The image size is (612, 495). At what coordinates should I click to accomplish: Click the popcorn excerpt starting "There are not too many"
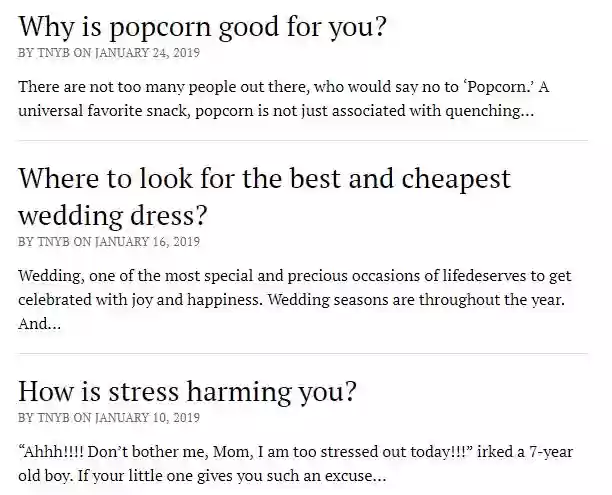tap(284, 98)
